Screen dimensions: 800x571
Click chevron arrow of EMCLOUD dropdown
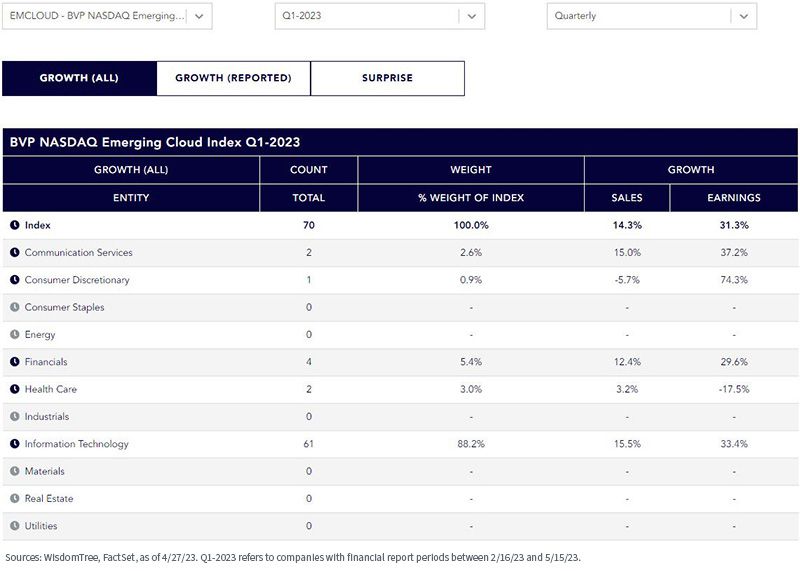pos(199,16)
